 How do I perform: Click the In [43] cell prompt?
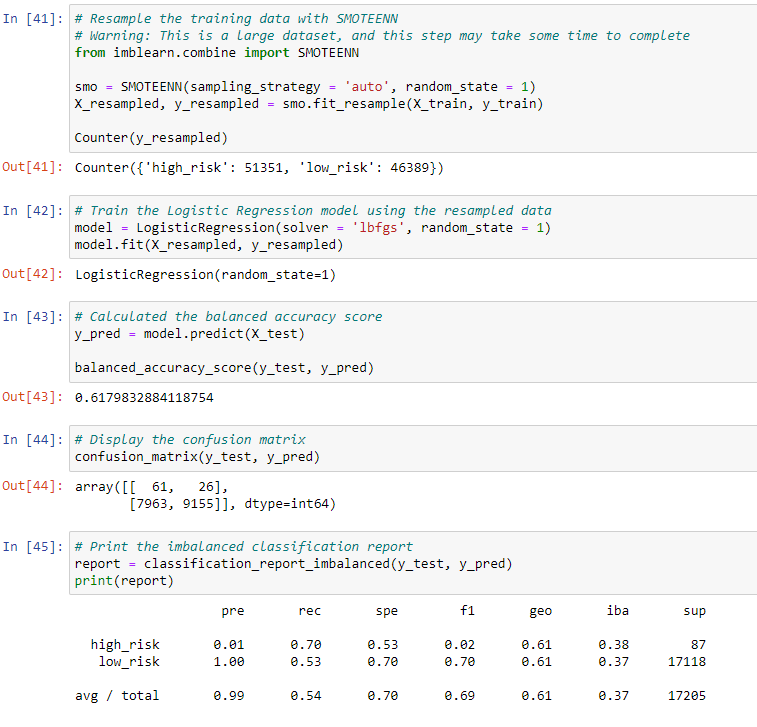coord(32,317)
